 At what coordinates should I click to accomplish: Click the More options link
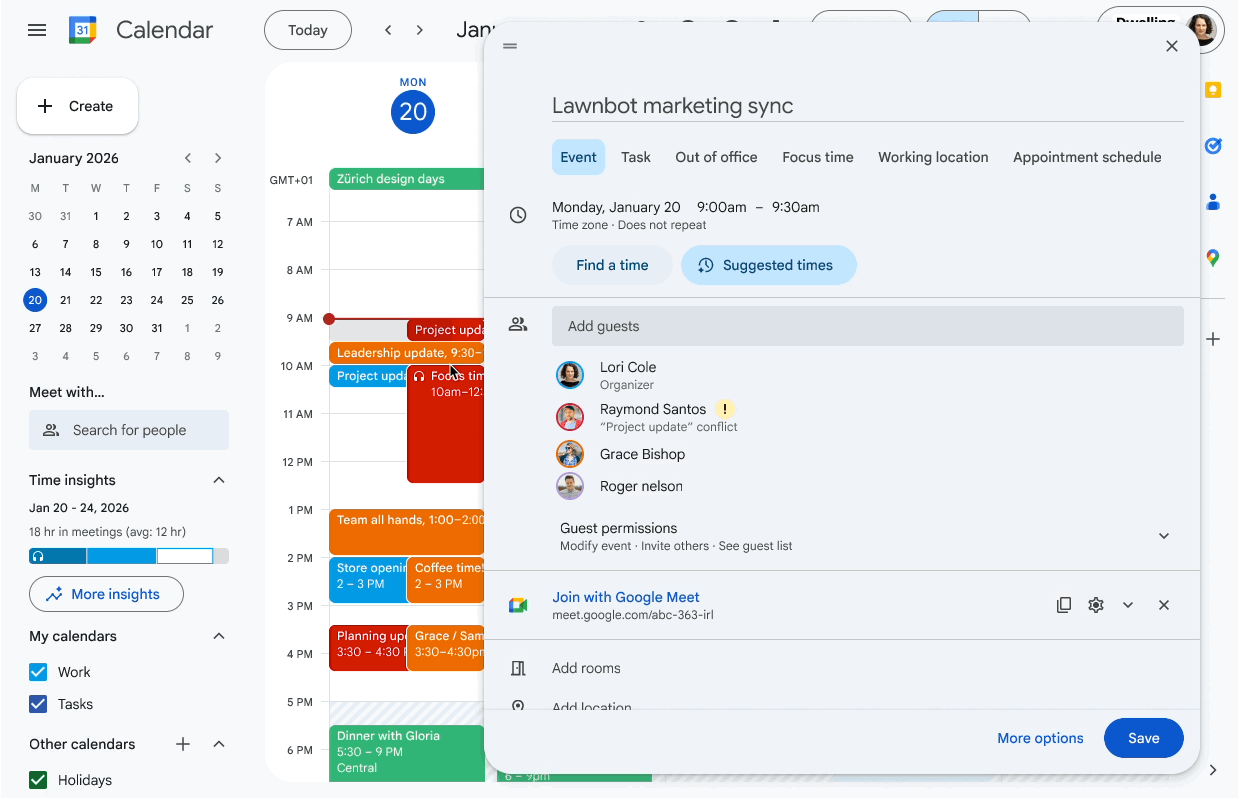(x=1040, y=738)
